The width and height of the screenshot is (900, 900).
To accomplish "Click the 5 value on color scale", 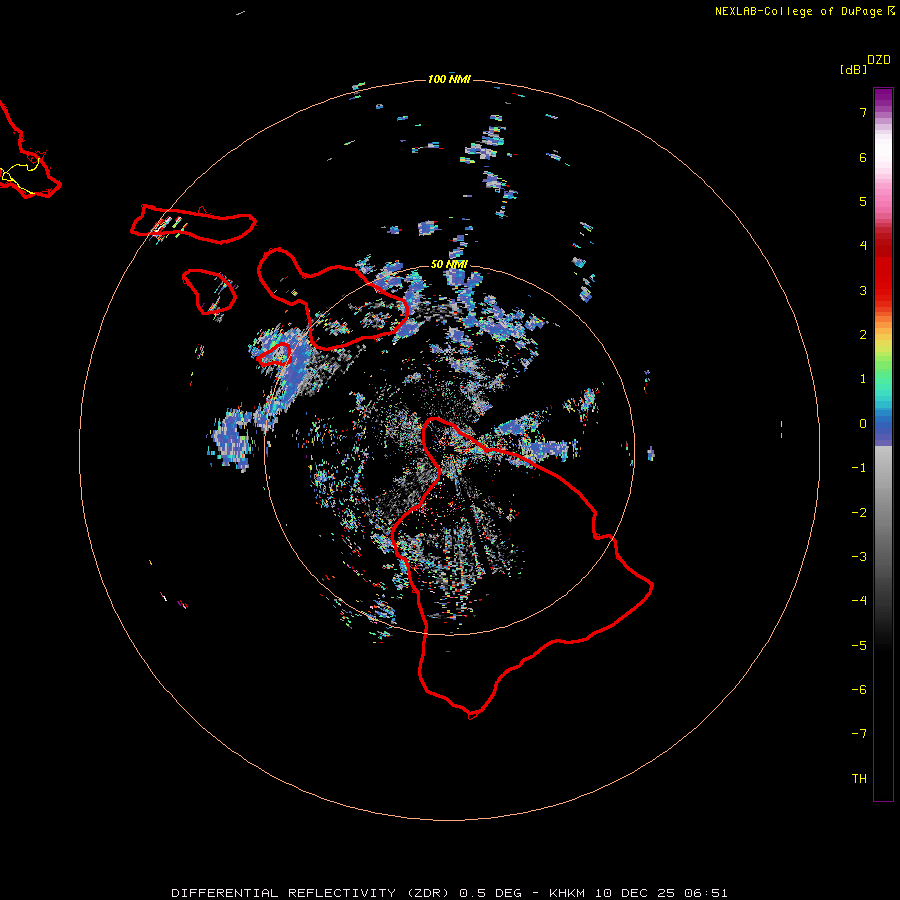I will point(863,201).
